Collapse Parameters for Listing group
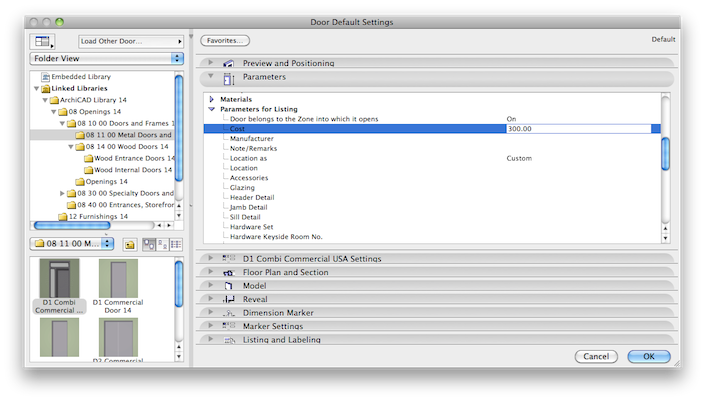Image resolution: width=705 pixels, height=401 pixels. [x=211, y=109]
